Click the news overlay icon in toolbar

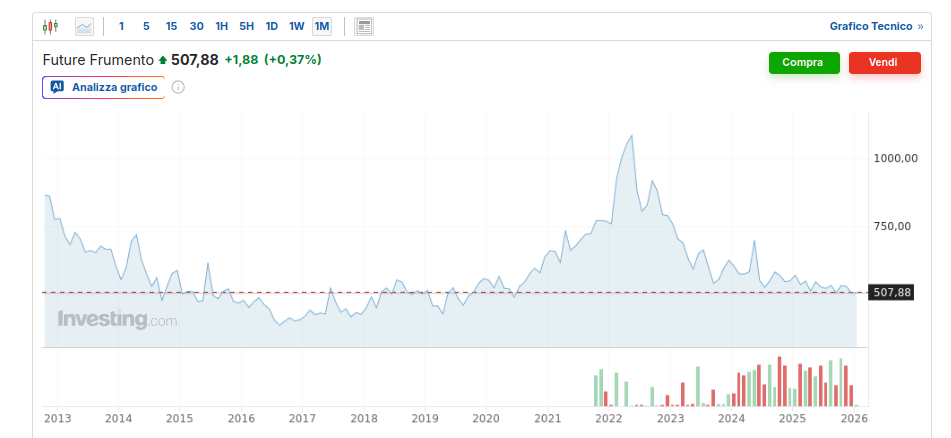point(364,26)
